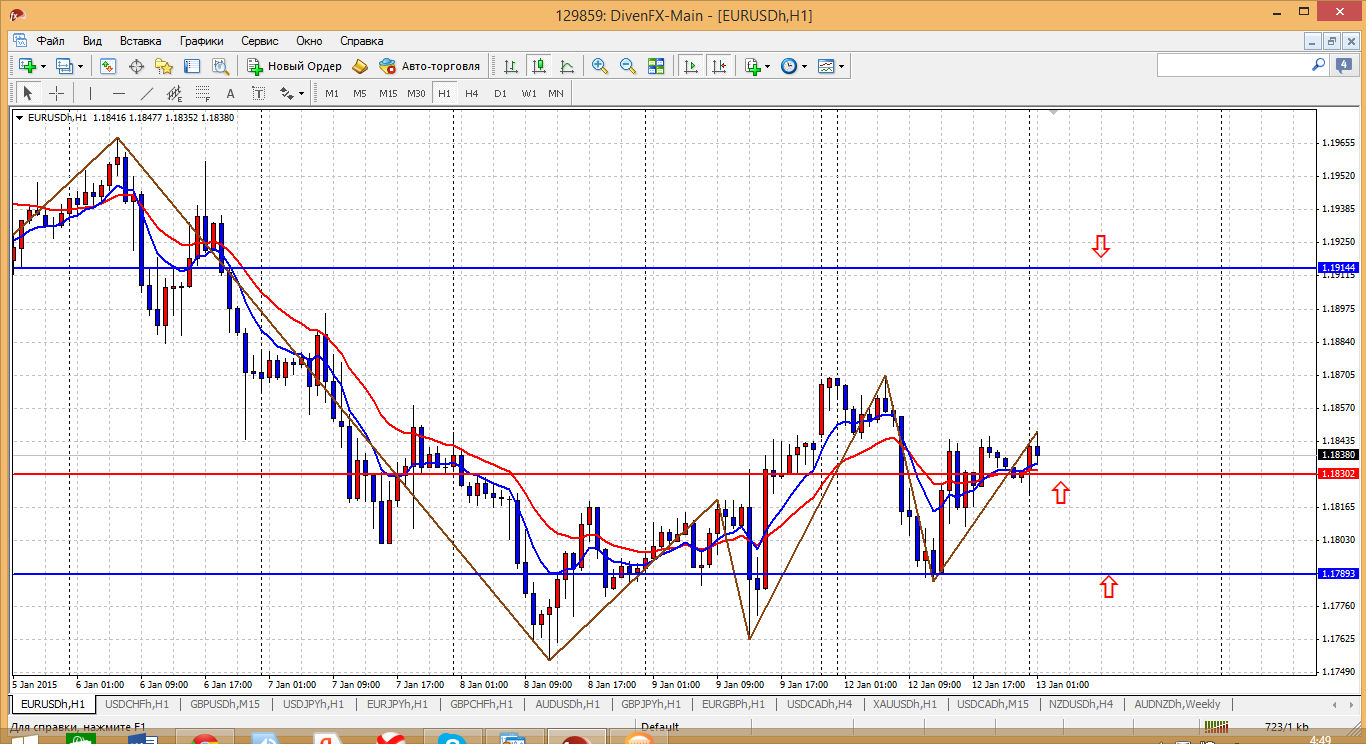The width and height of the screenshot is (1369, 744).
Task: Toggle Auto Scroll chart button
Action: [x=690, y=66]
